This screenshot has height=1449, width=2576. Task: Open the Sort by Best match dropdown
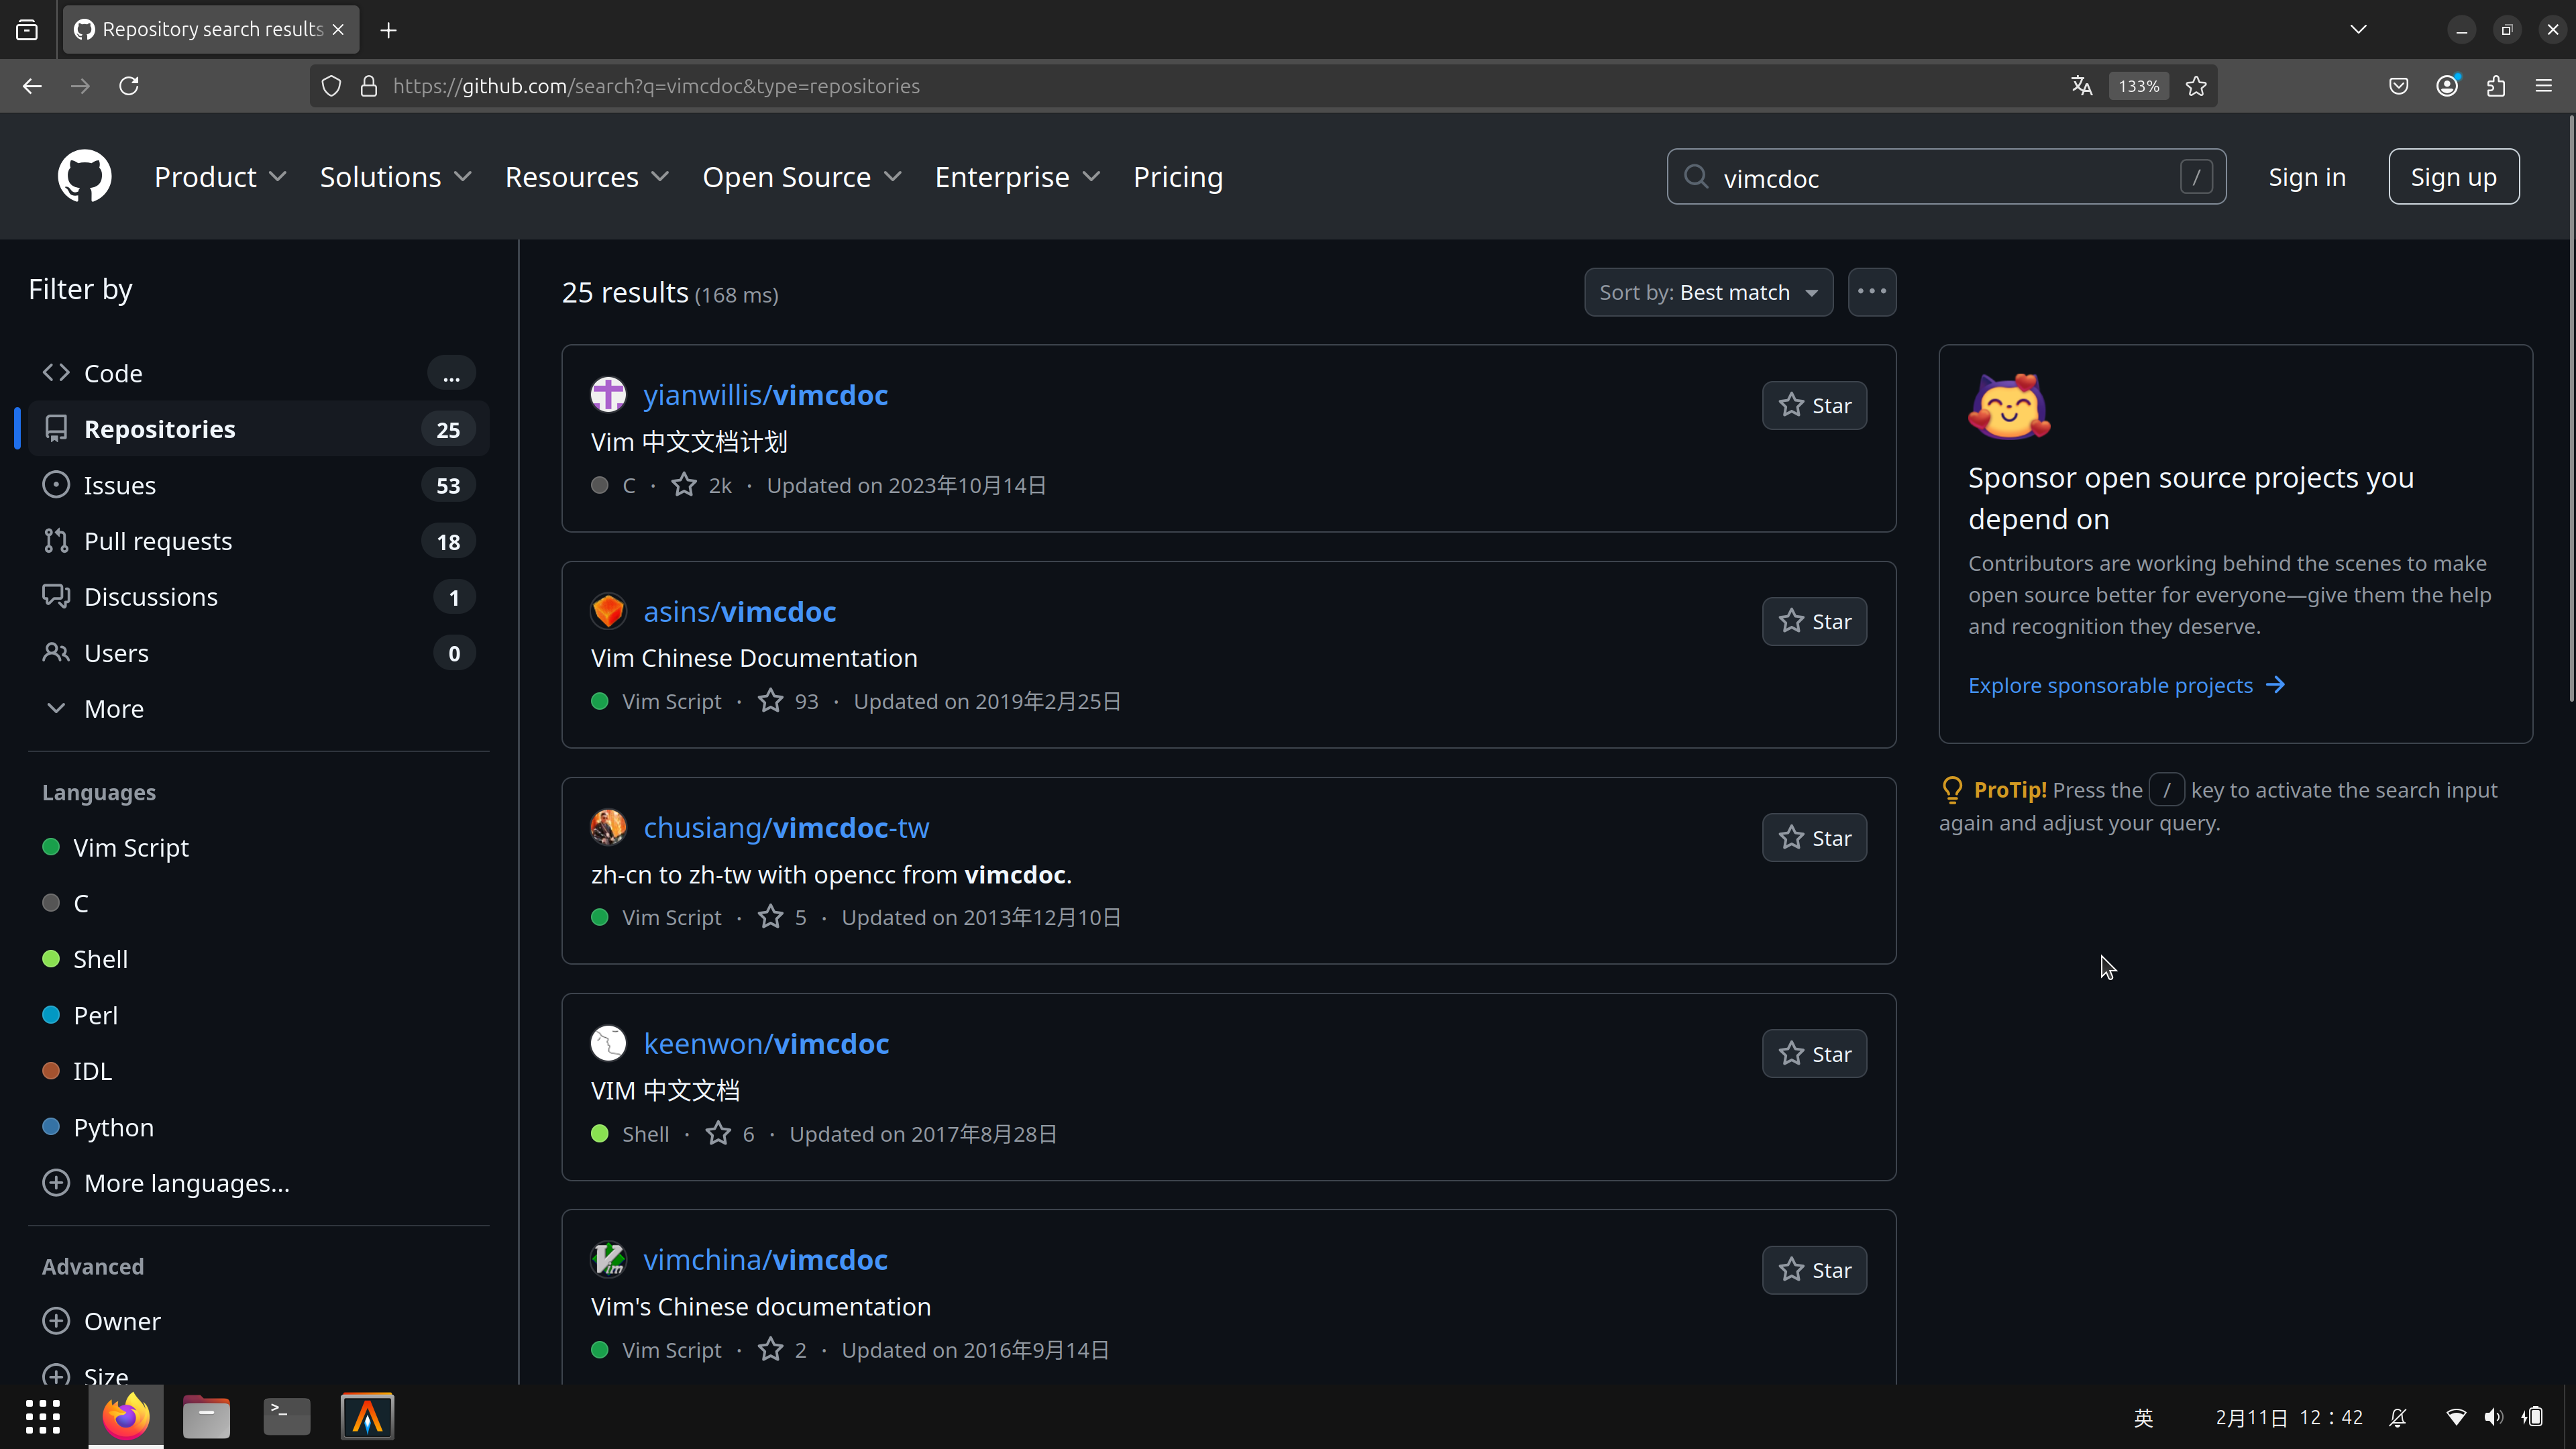pyautogui.click(x=1708, y=292)
